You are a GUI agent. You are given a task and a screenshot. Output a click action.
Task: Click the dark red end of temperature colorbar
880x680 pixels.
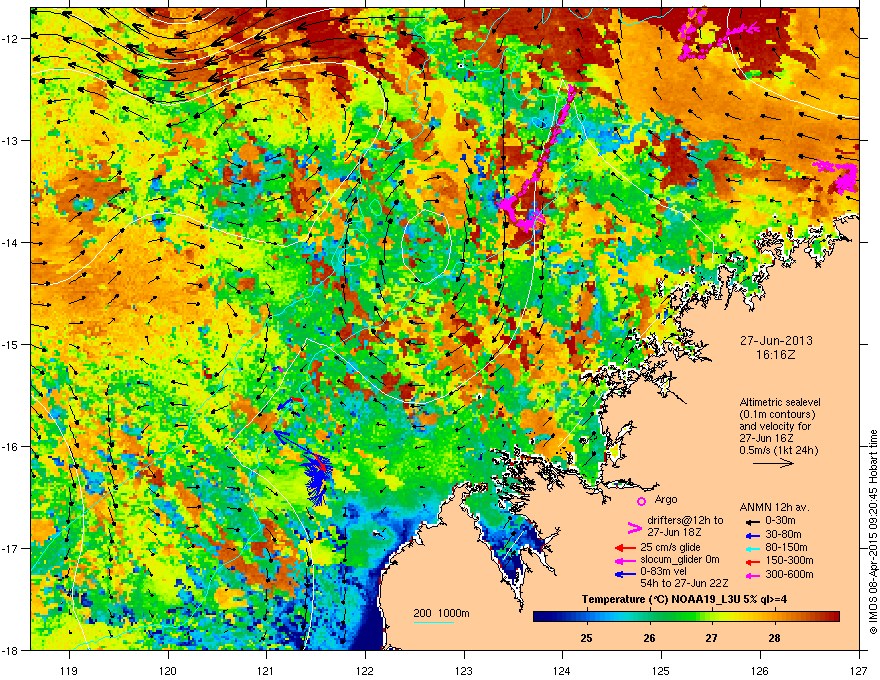[833, 617]
